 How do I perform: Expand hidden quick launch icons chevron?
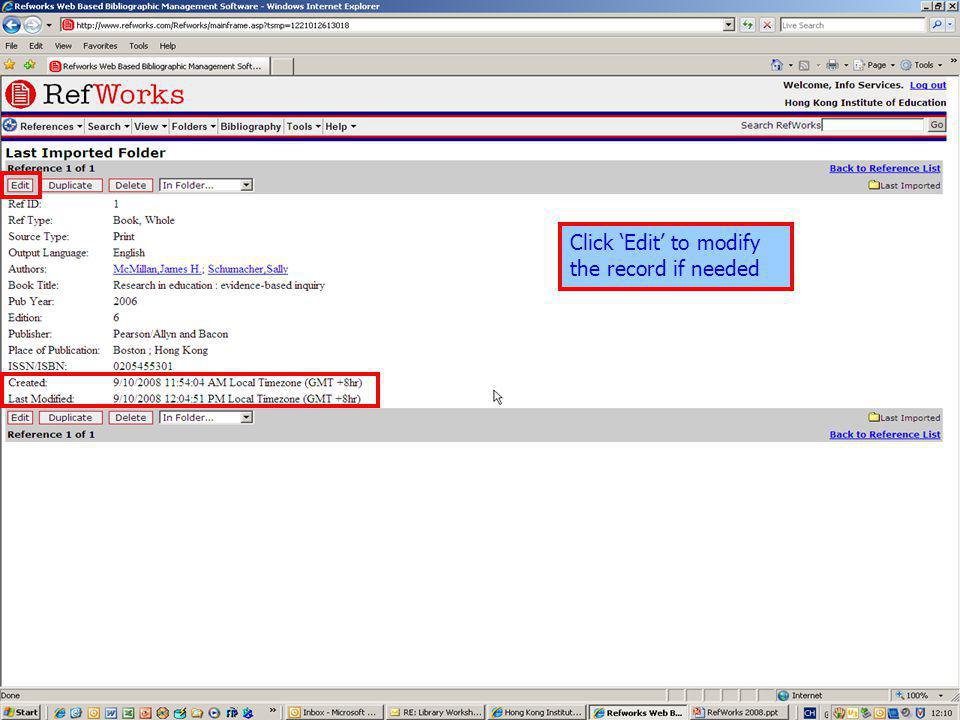point(272,710)
